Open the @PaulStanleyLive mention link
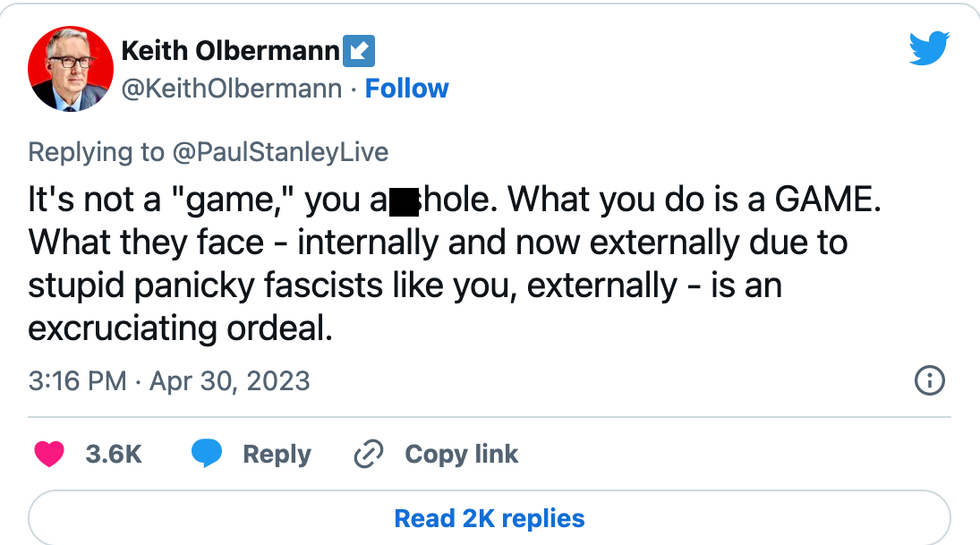The width and height of the screenshot is (980, 545). [x=281, y=152]
